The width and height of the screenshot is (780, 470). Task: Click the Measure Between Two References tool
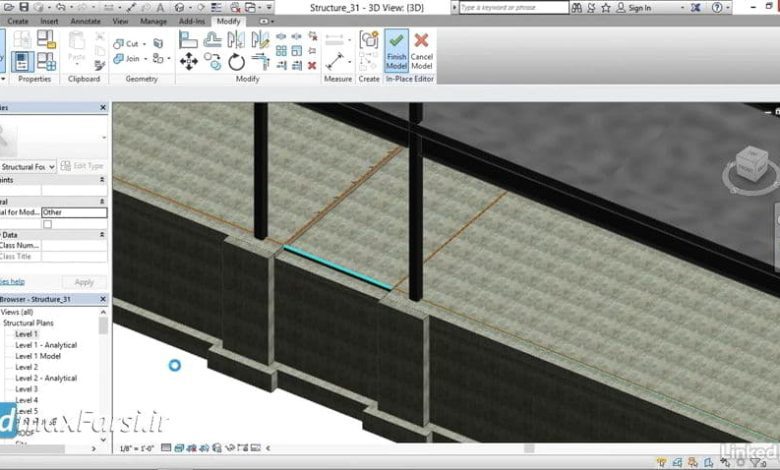tap(335, 62)
